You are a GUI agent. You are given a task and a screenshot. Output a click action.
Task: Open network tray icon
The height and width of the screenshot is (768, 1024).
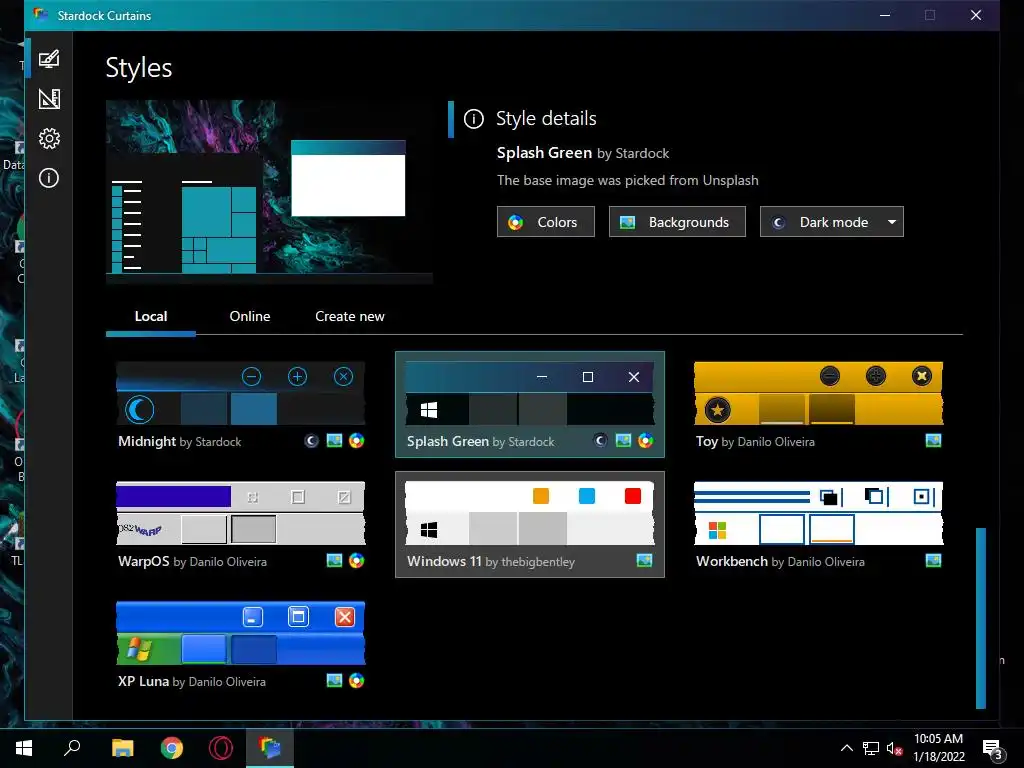tap(871, 748)
